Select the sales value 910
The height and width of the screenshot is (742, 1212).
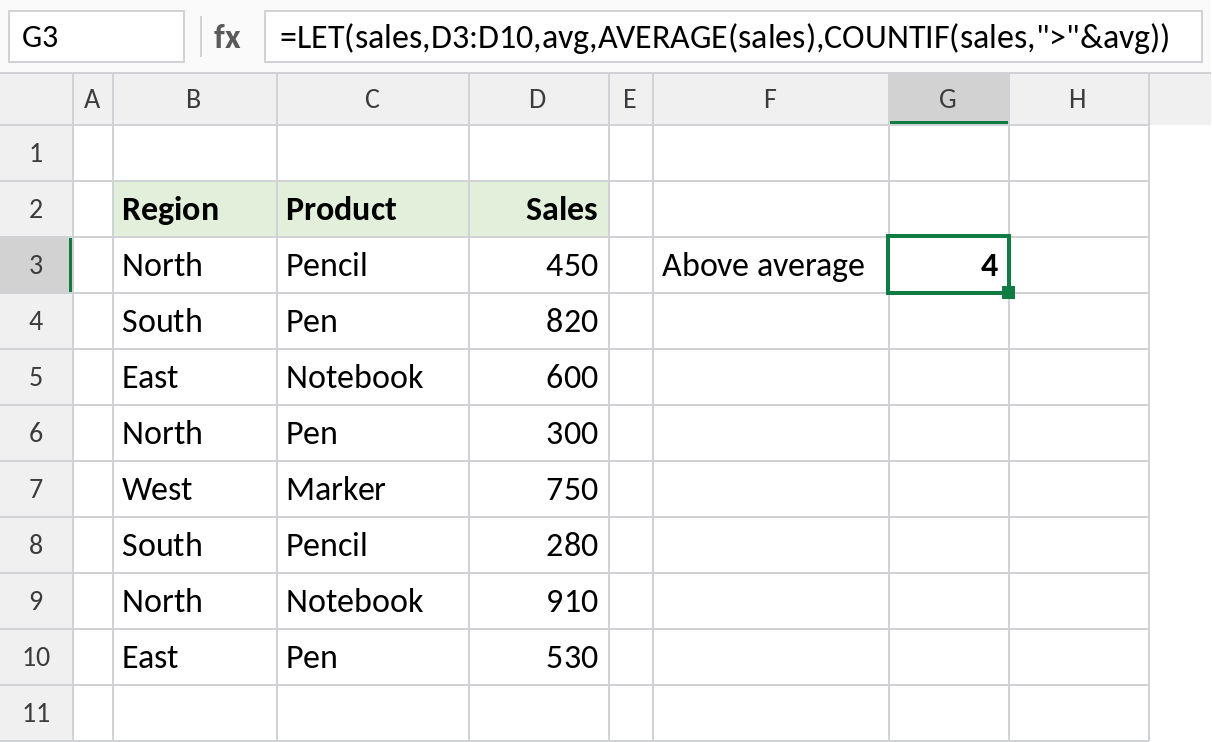539,601
